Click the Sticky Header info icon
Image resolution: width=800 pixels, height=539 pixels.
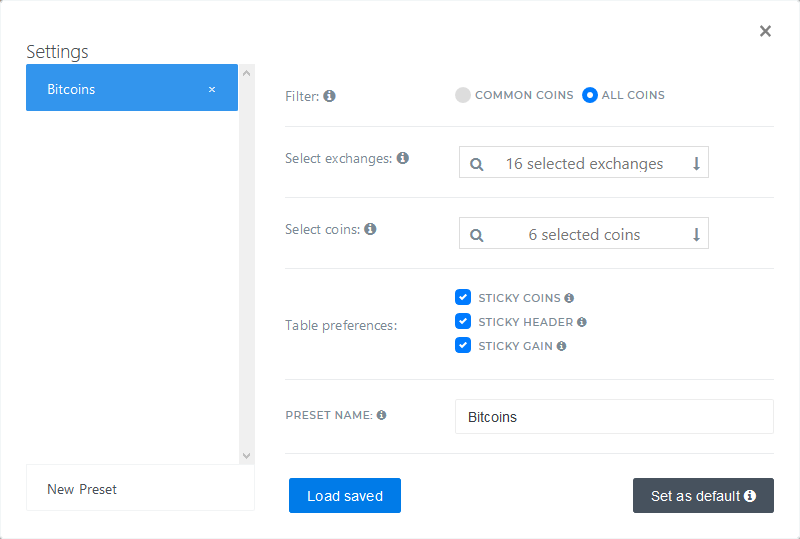pos(582,322)
